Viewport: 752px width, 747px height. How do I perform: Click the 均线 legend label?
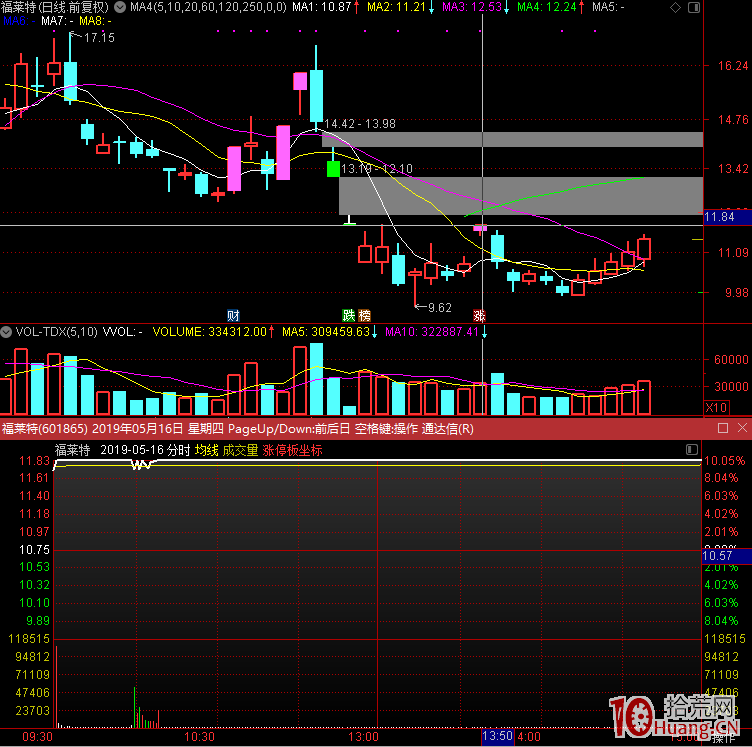[207, 450]
